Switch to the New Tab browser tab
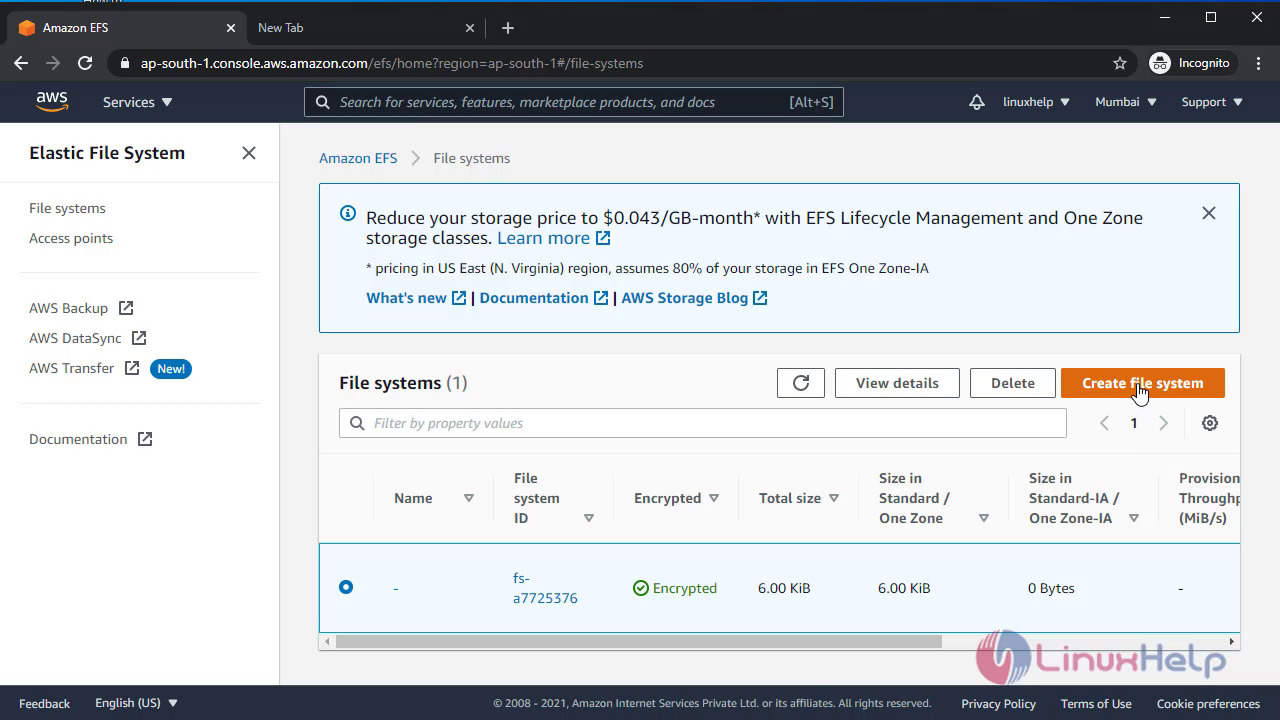Image resolution: width=1280 pixels, height=720 pixels. coord(366,28)
